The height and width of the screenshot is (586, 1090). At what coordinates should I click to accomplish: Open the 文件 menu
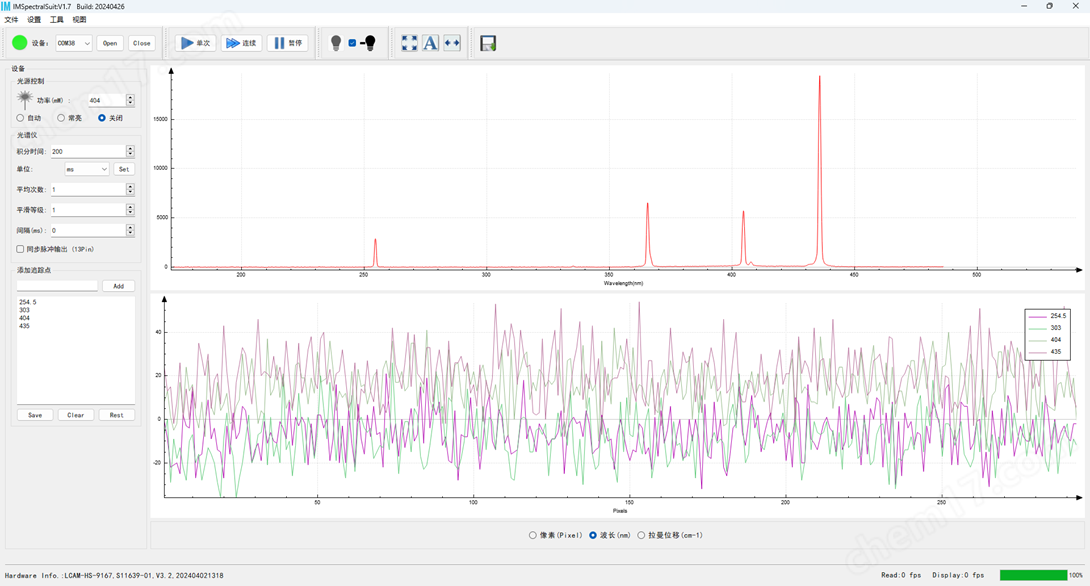[x=11, y=19]
